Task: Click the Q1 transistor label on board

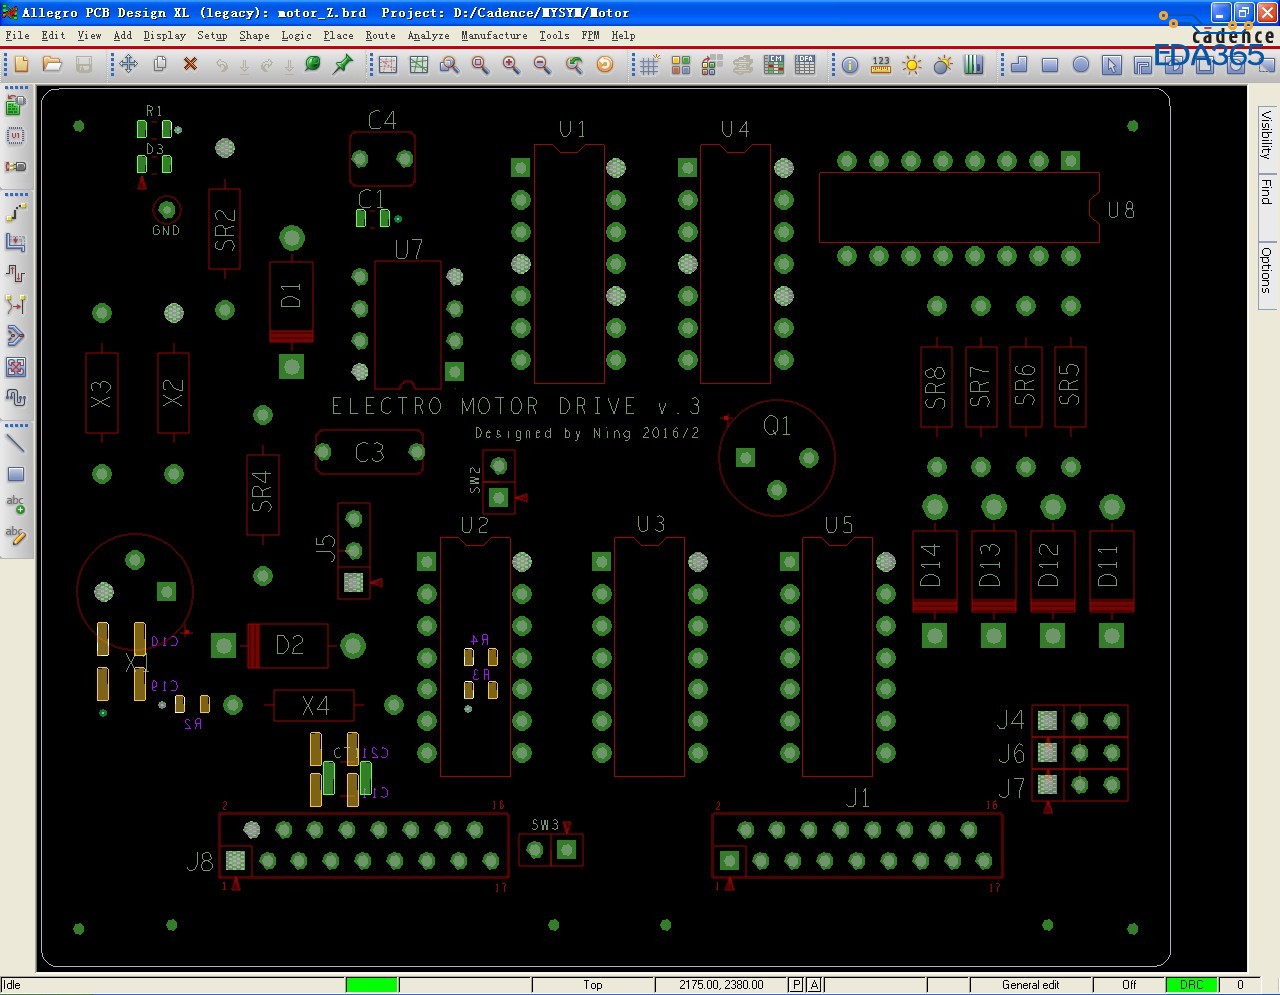Action: tap(777, 426)
